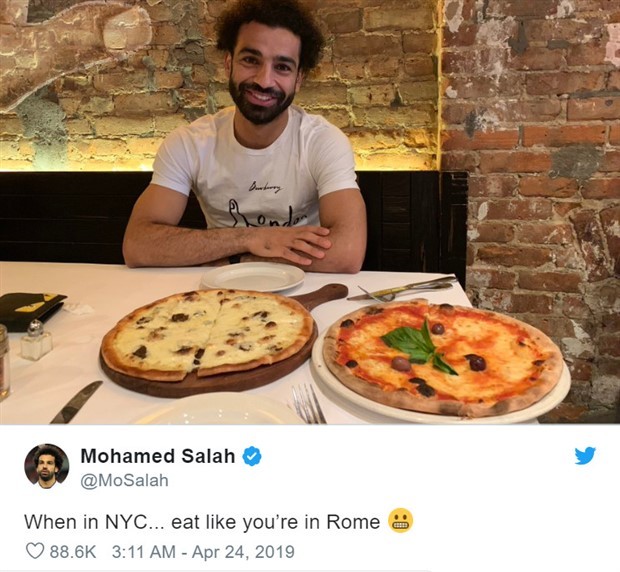Click the fork between the two pizzas
This screenshot has height=572, width=620.
click(x=308, y=403)
